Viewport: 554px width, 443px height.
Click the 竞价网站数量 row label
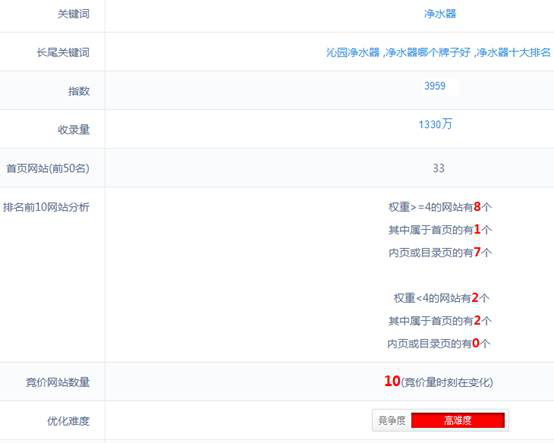click(x=58, y=382)
